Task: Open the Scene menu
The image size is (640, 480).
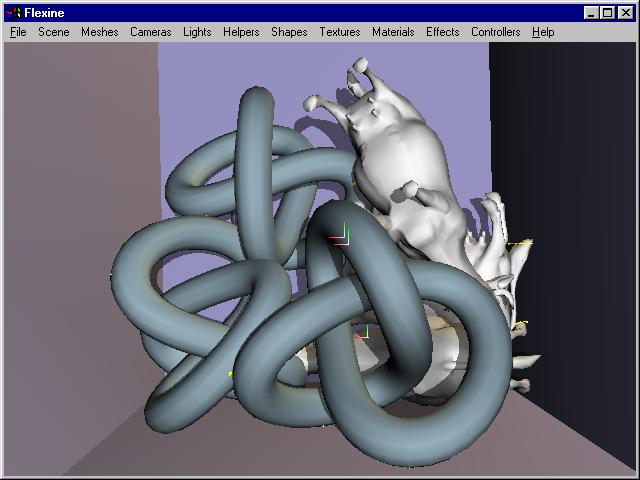Action: pos(53,32)
